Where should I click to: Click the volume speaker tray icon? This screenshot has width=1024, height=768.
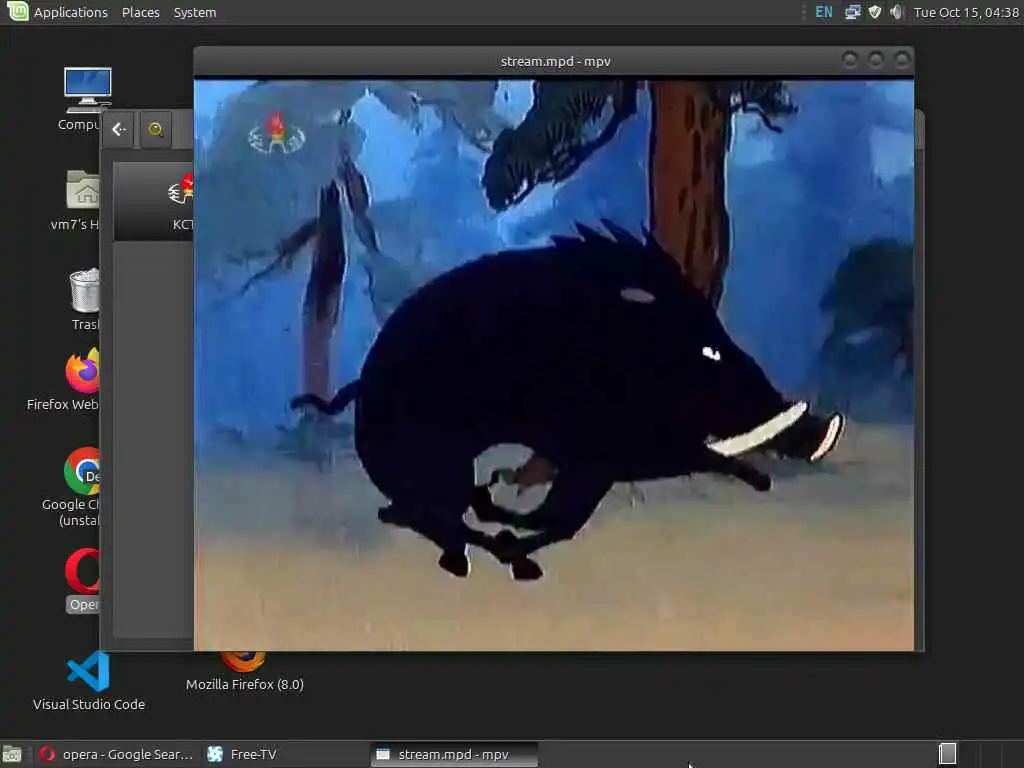tap(896, 12)
